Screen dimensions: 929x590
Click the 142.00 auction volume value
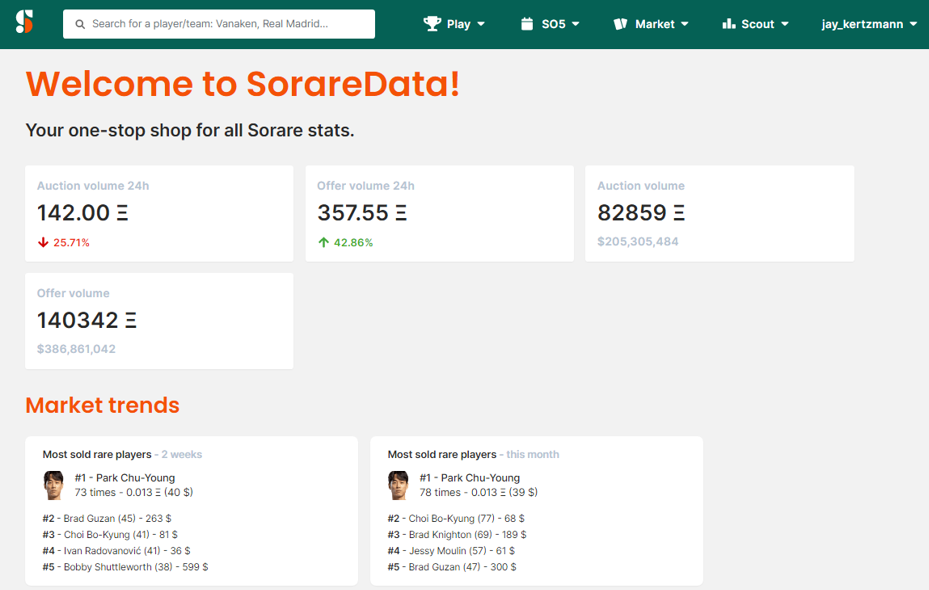tap(73, 213)
